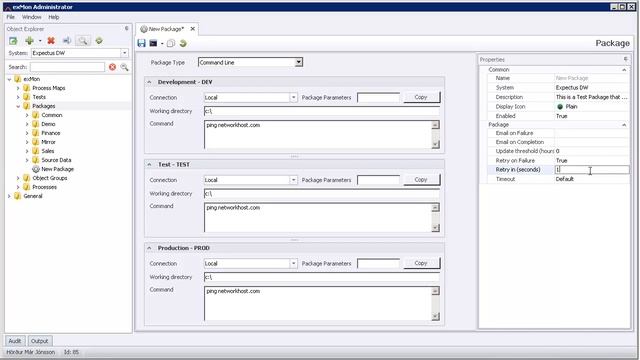This screenshot has height=360, width=640.
Task: Click the command console icon in package toolbar
Action: coord(153,43)
